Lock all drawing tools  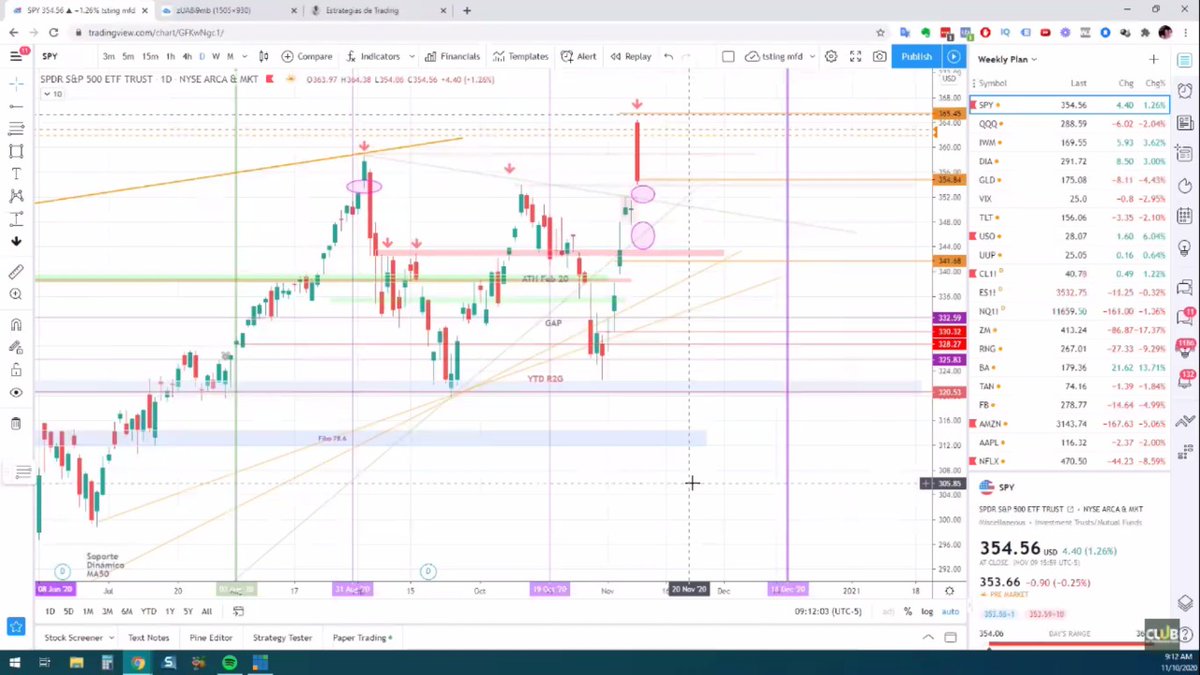pos(16,370)
